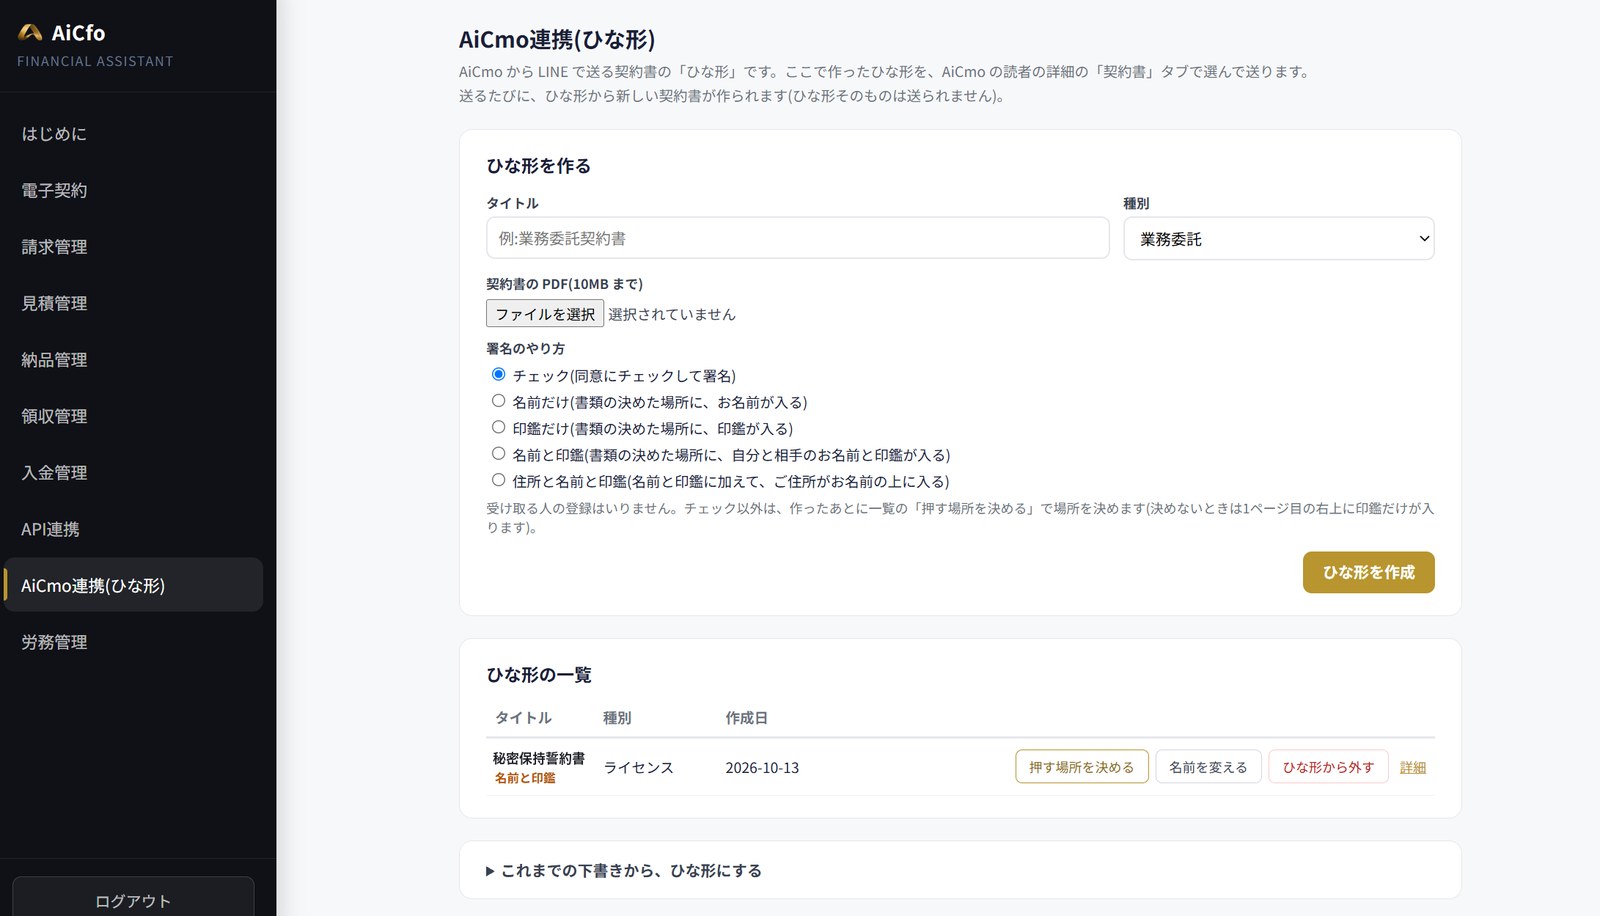Viewport: 1600px width, 916px height.
Task: Click the 名前と印鑑 tag under 秘密保持誓約書
Action: pyautogui.click(x=525, y=778)
